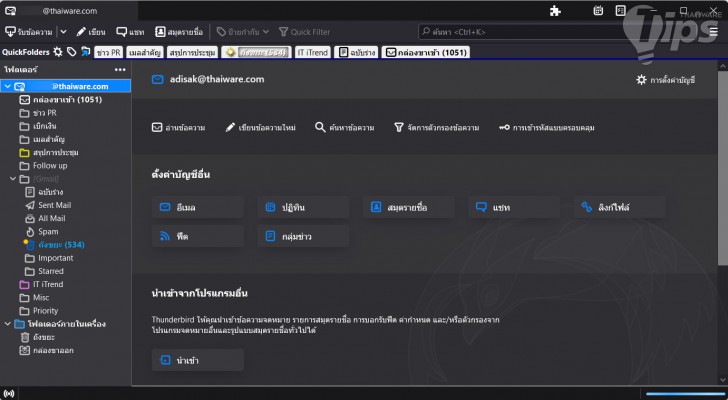Screen dimensions: 728x400
Task: Click the vertical scrollbar of account page
Action: click(x=723, y=169)
